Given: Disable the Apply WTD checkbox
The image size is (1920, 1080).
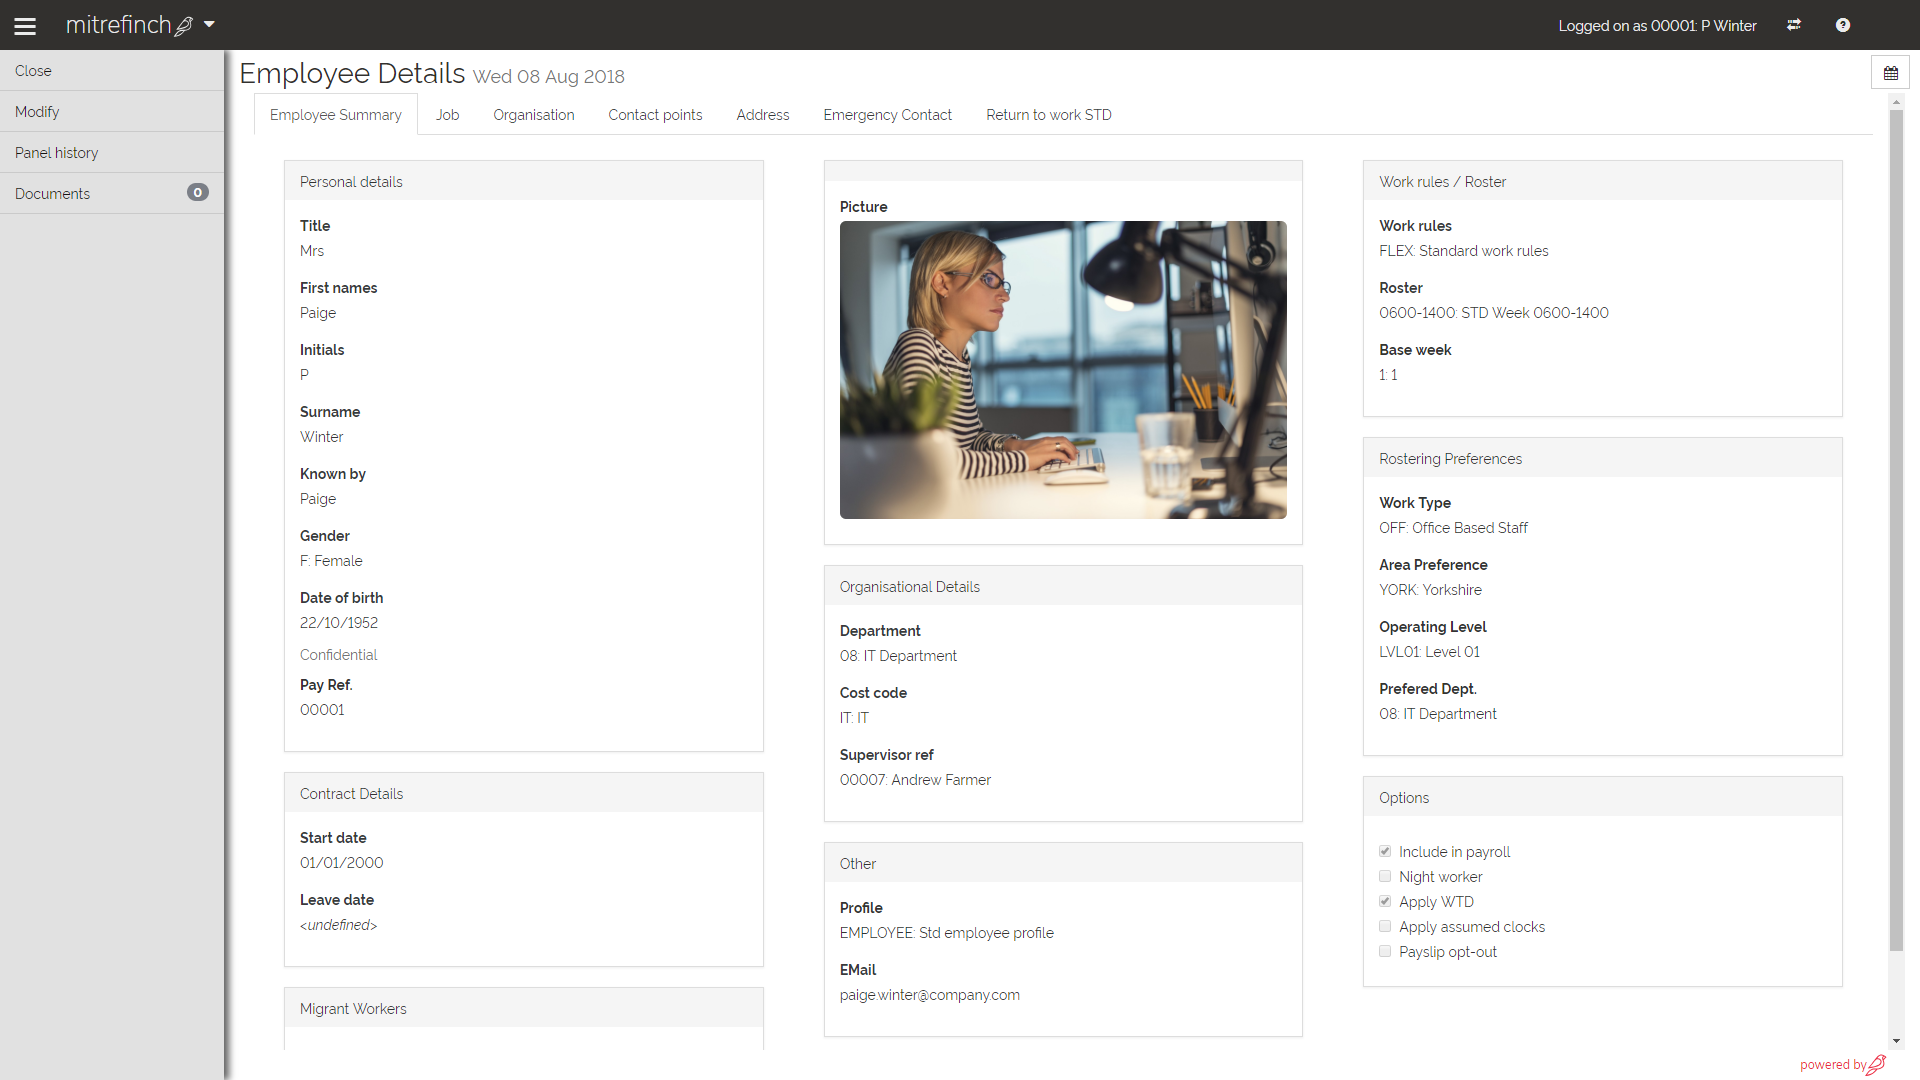Looking at the screenshot, I should (1385, 901).
